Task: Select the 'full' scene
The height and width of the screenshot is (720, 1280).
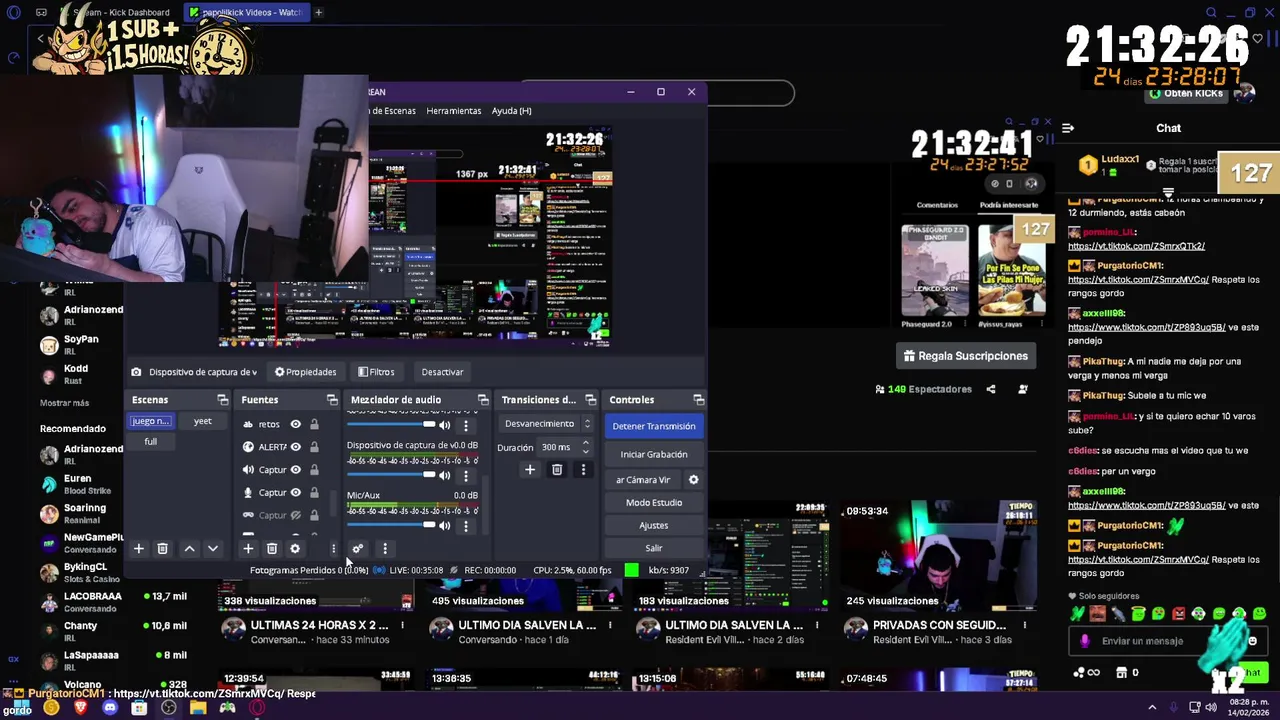Action: pyautogui.click(x=150, y=441)
